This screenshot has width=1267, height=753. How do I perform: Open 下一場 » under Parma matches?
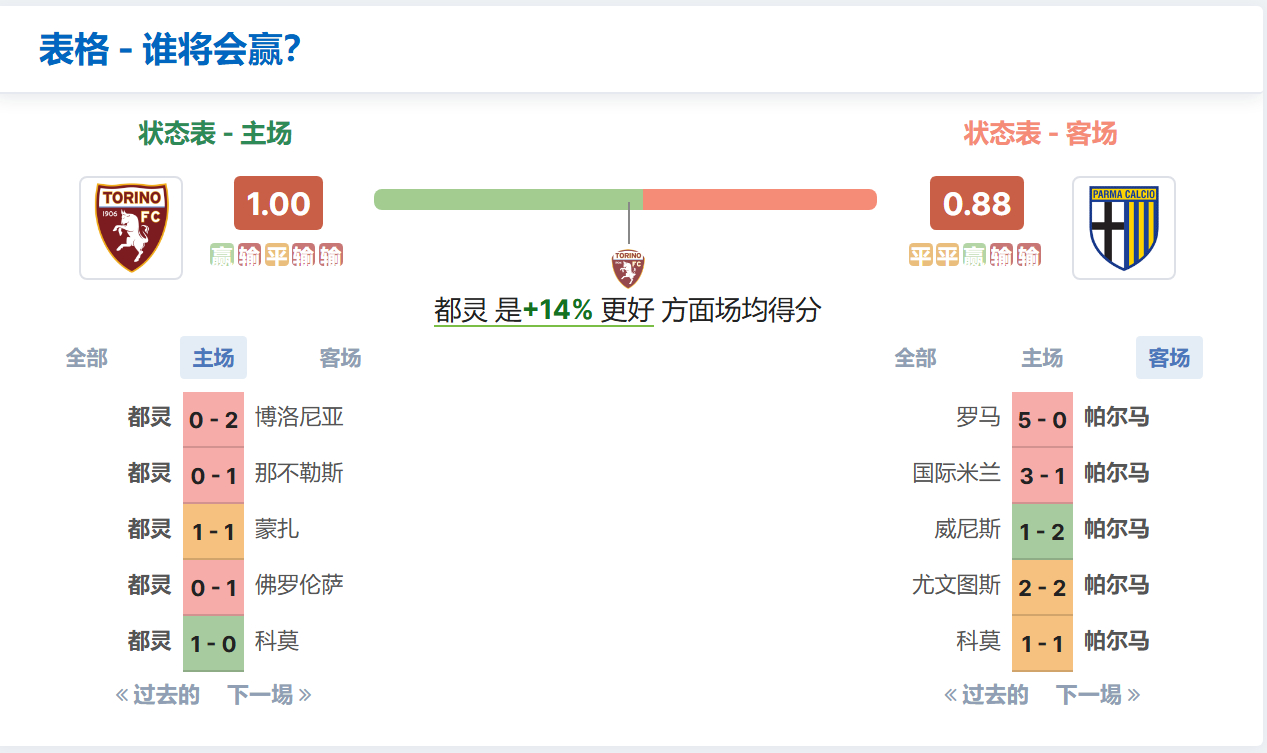[x=1098, y=695]
